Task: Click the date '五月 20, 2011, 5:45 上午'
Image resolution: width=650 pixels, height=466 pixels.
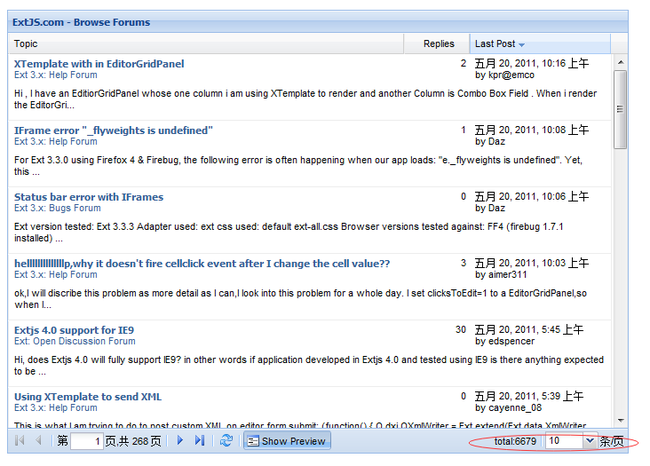Action: click(x=529, y=330)
